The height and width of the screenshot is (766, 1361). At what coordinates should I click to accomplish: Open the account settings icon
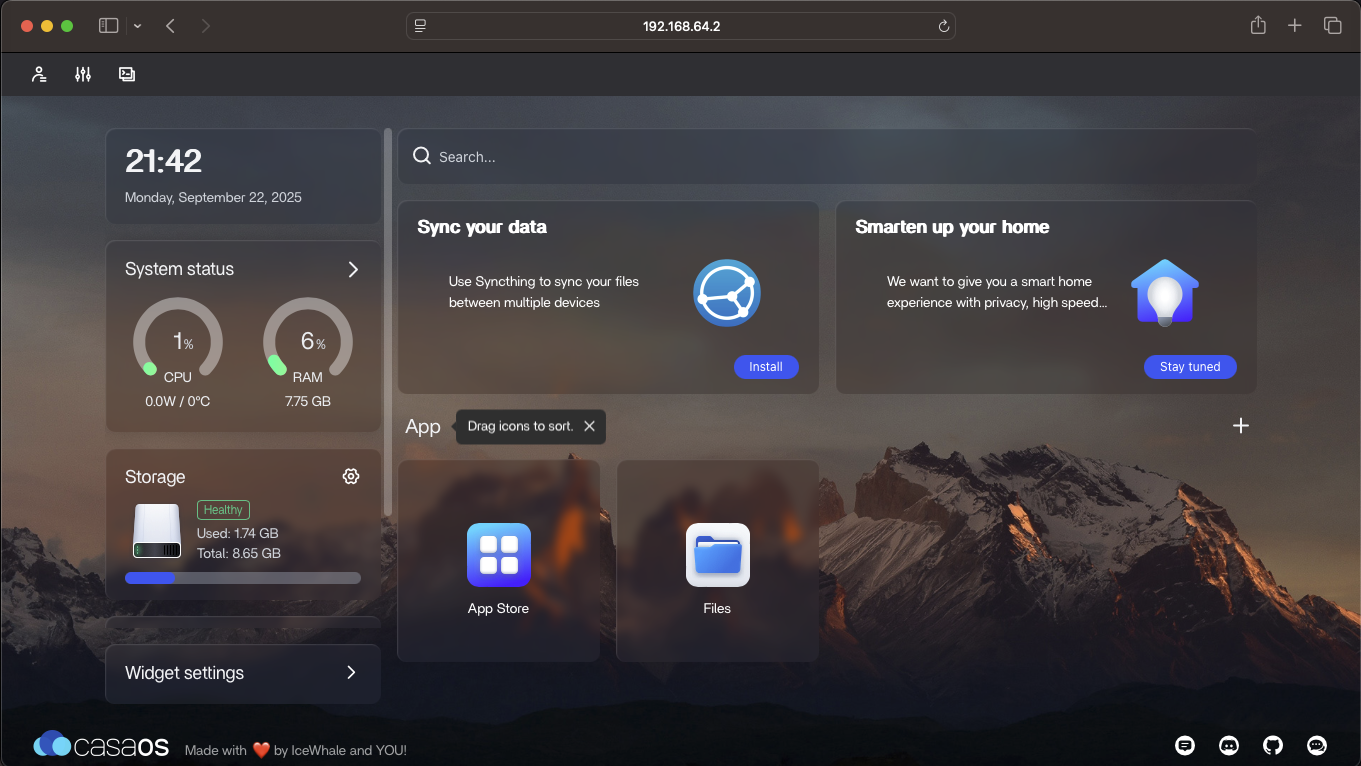[x=39, y=74]
